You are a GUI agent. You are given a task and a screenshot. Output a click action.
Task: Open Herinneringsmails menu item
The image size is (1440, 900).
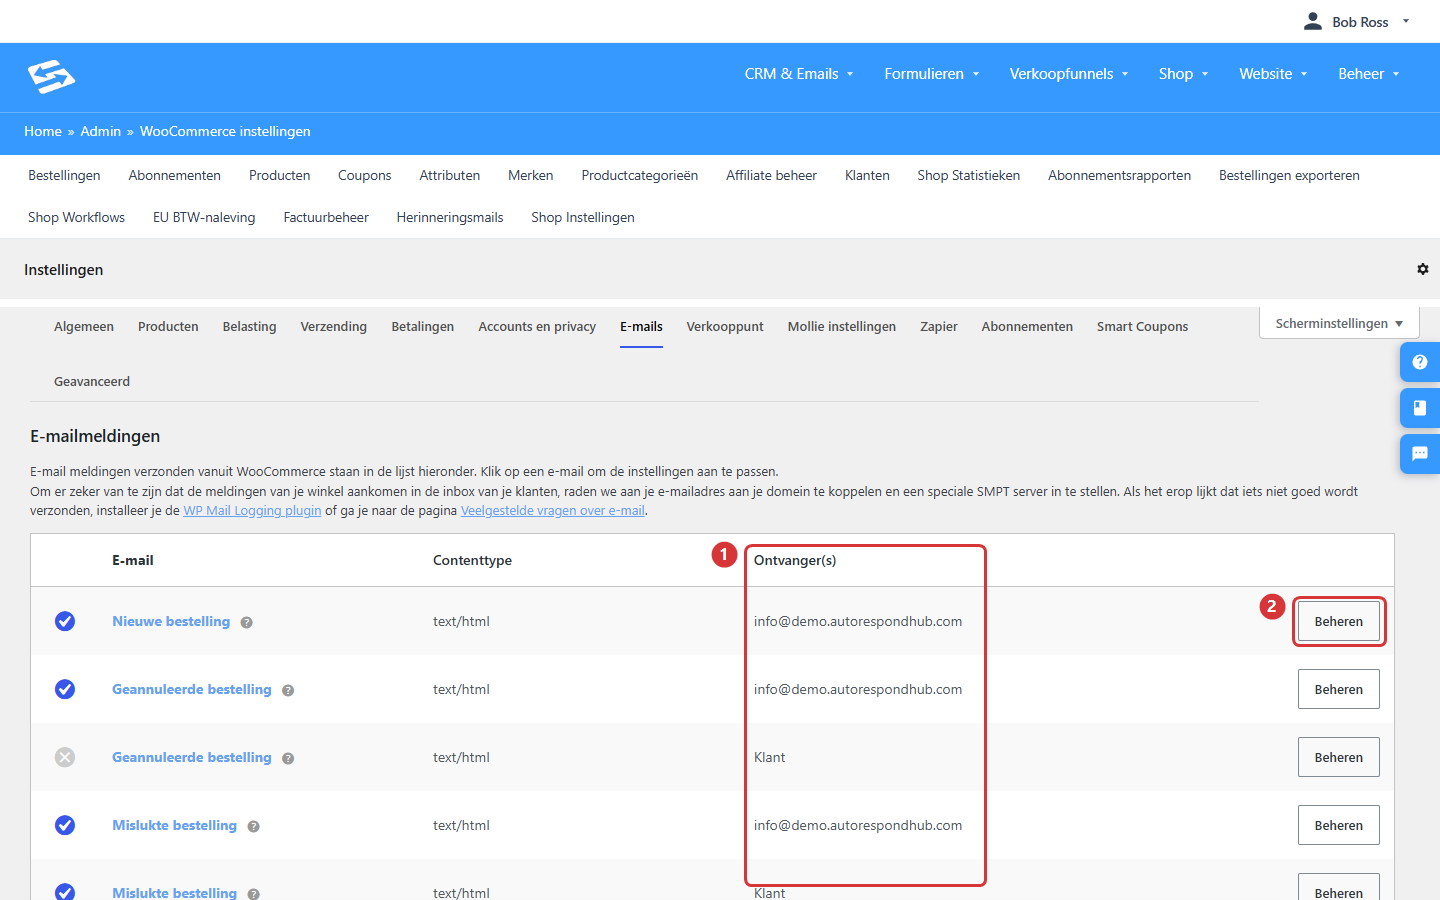coord(450,218)
